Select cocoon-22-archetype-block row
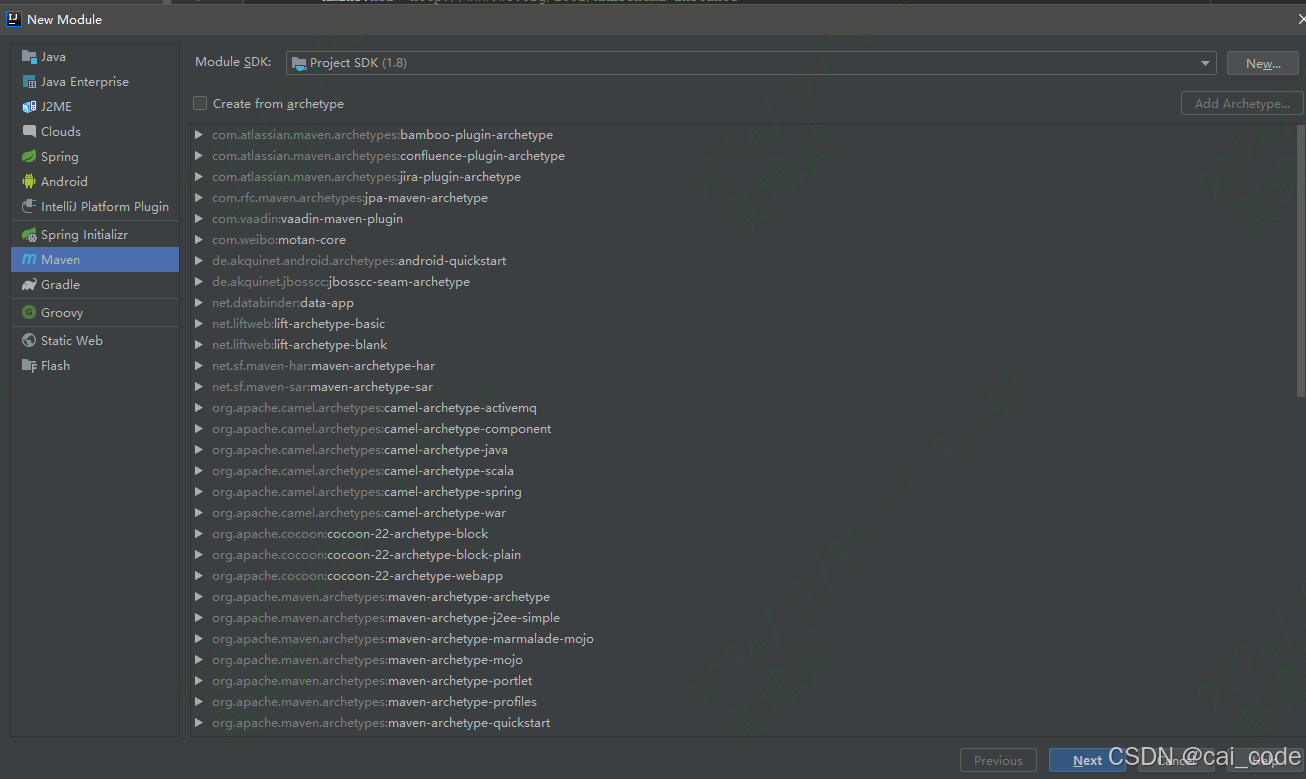The image size is (1306, 779). coord(743,534)
